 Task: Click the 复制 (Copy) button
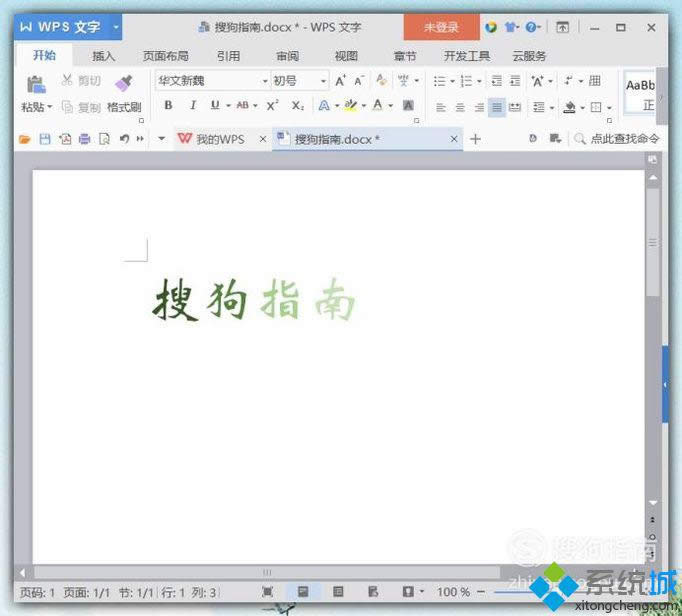(x=81, y=107)
